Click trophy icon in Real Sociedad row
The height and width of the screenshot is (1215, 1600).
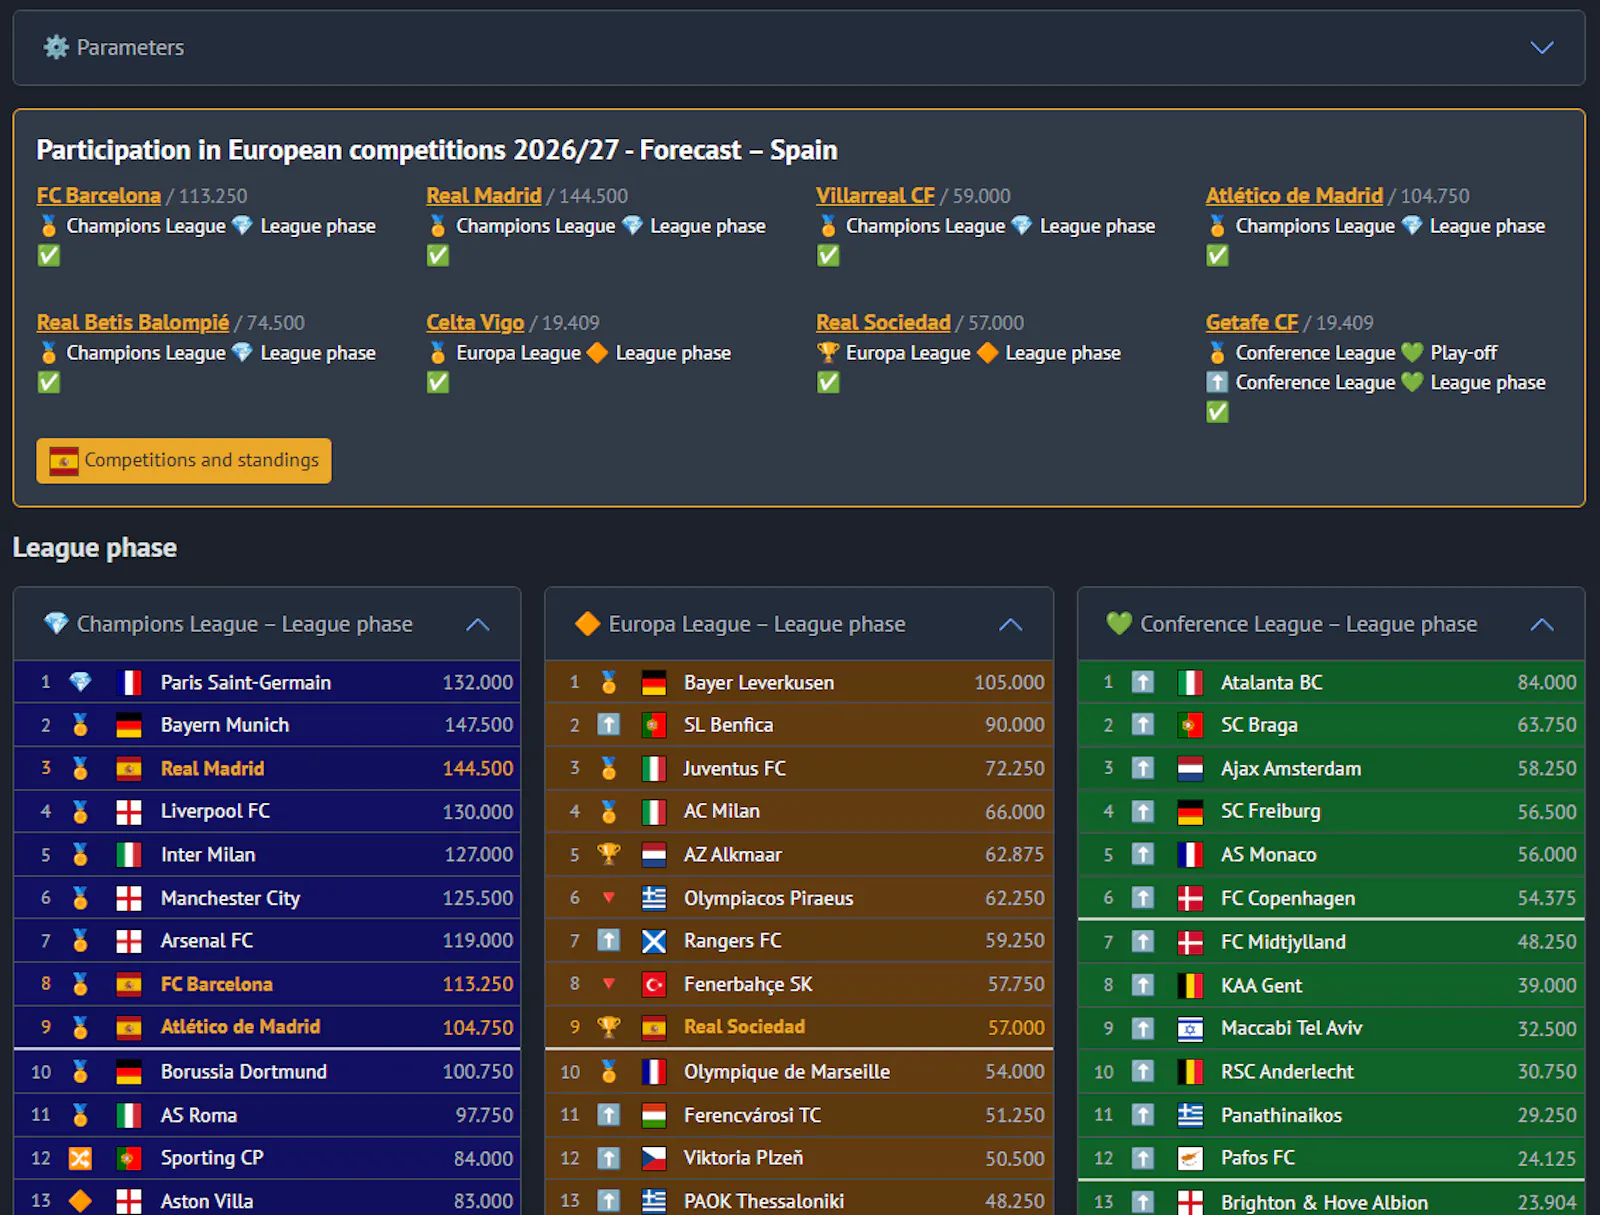[x=608, y=1027]
